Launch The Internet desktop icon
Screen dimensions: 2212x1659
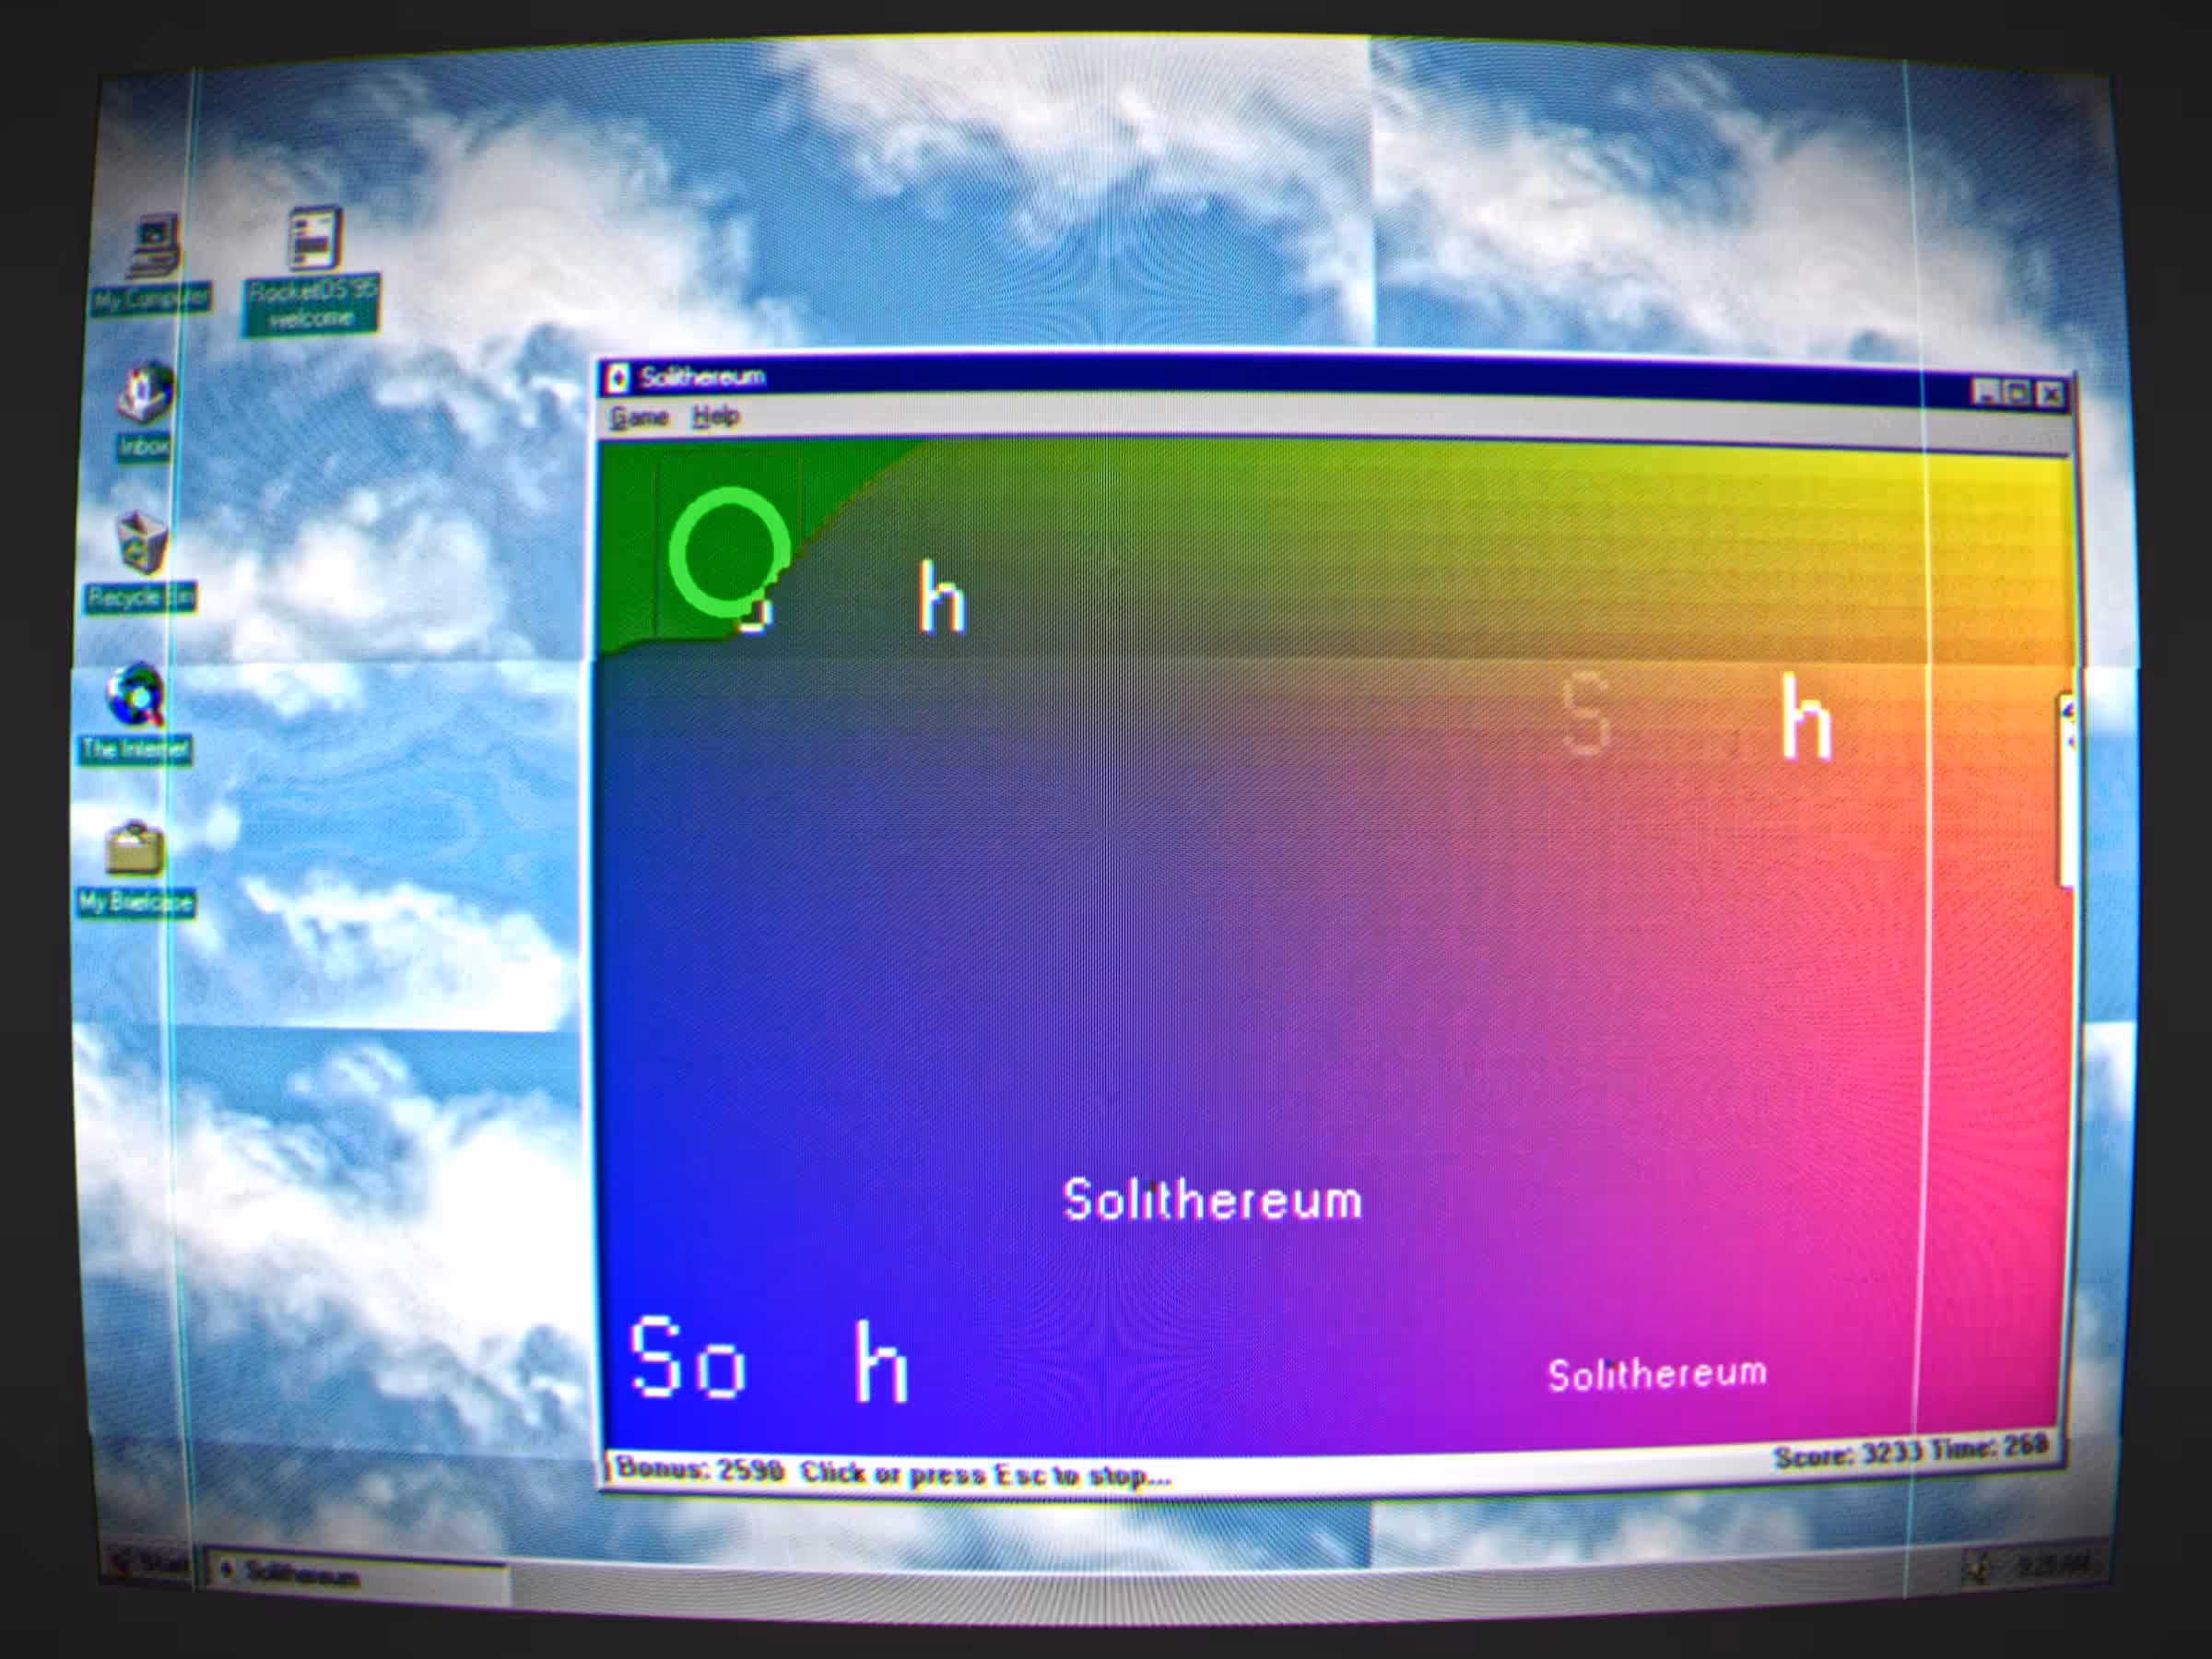[x=136, y=714]
